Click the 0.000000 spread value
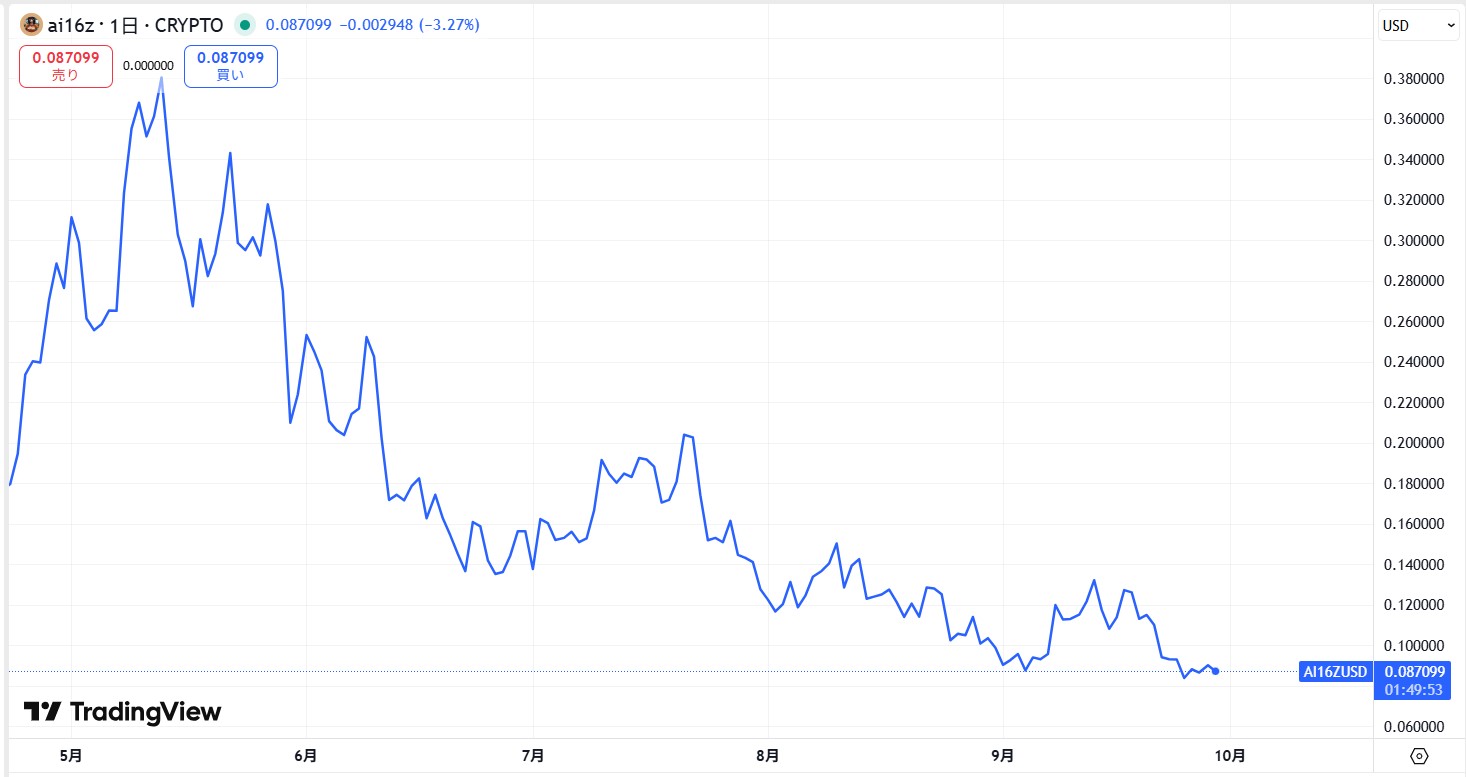The height and width of the screenshot is (777, 1466). click(x=148, y=66)
